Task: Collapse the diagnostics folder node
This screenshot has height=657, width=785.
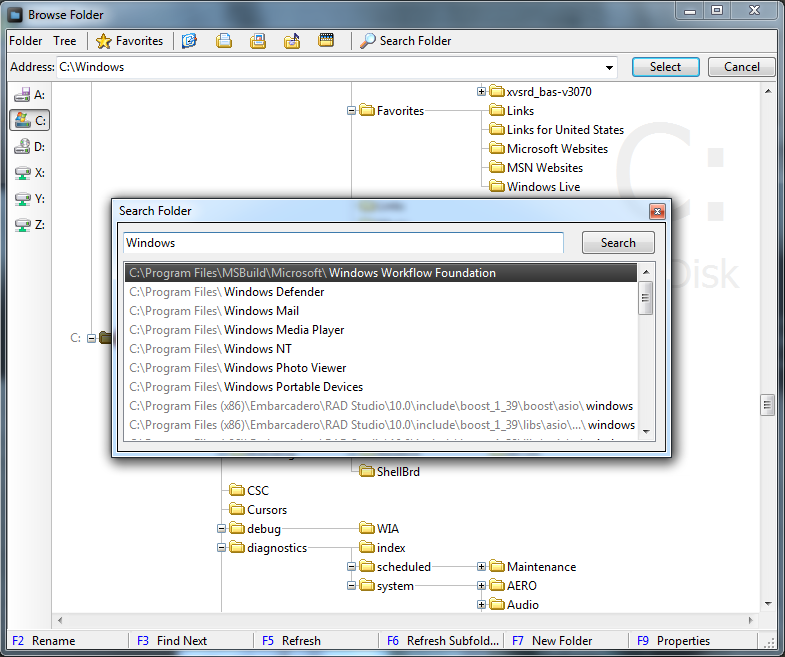Action: [x=221, y=548]
